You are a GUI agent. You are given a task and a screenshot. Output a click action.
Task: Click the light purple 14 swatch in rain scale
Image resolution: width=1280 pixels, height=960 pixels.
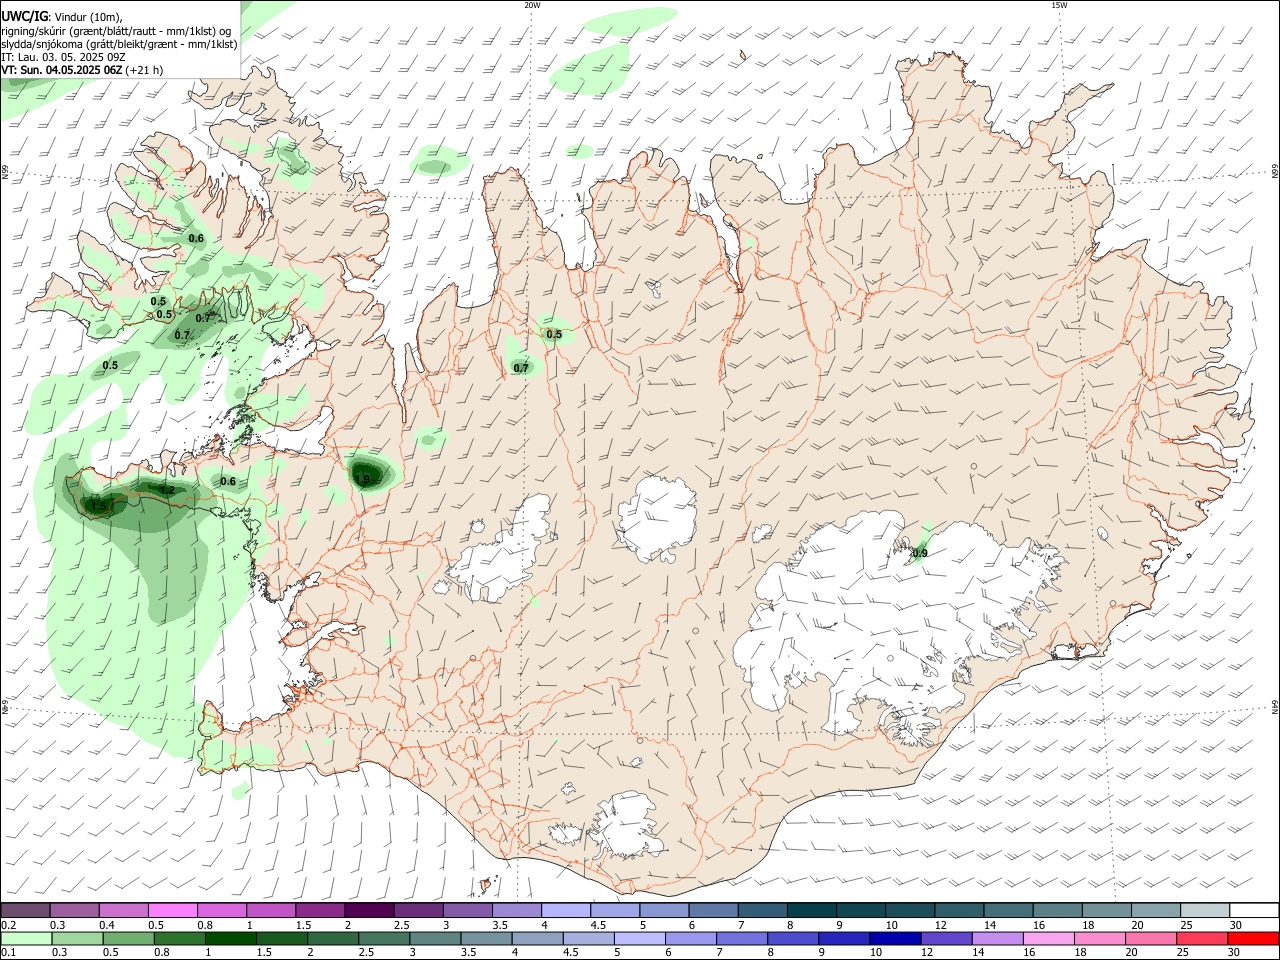[996, 938]
